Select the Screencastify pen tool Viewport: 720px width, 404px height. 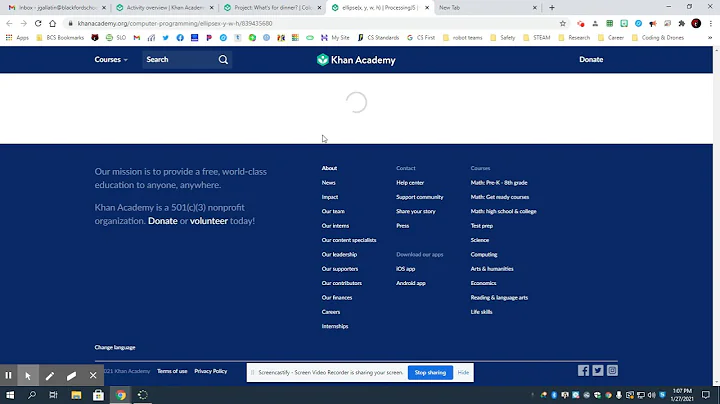(50, 376)
